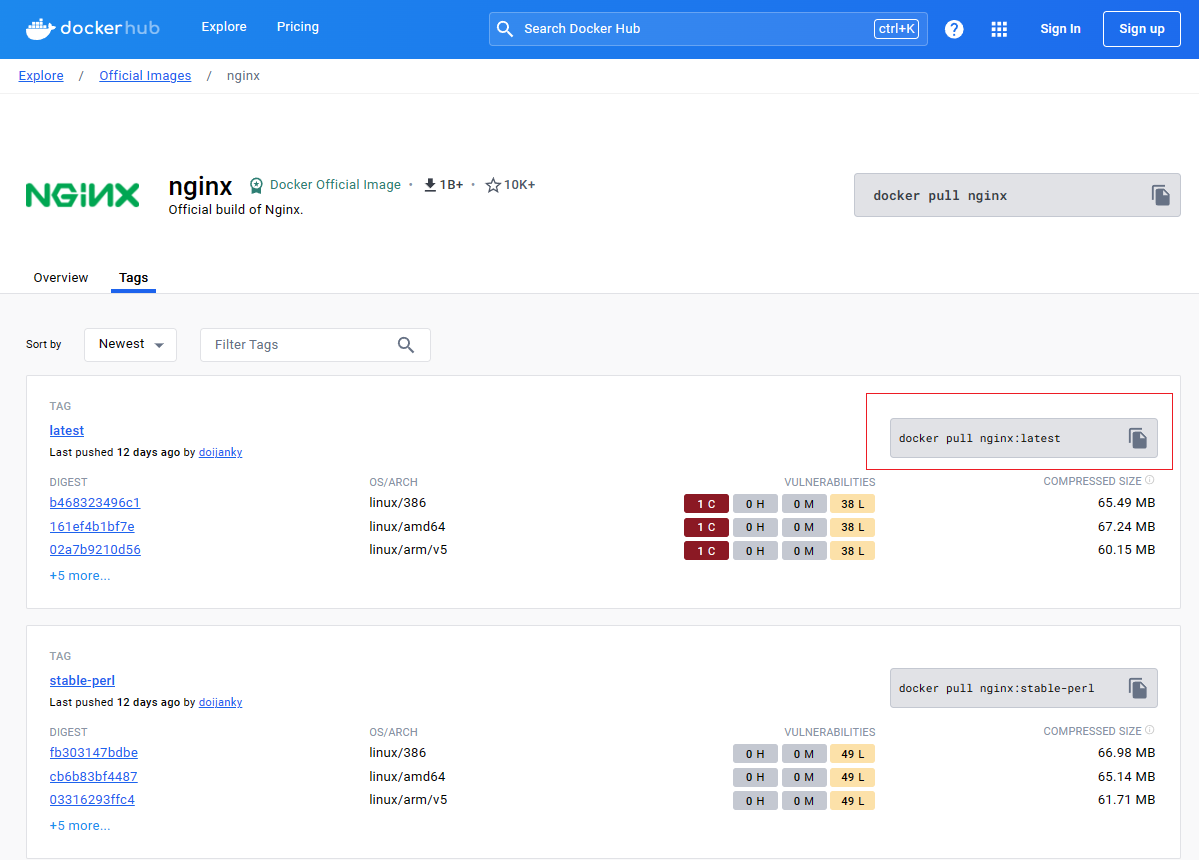The height and width of the screenshot is (860, 1199).
Task: Copy docker pull nginx:latest command
Action: point(1137,438)
